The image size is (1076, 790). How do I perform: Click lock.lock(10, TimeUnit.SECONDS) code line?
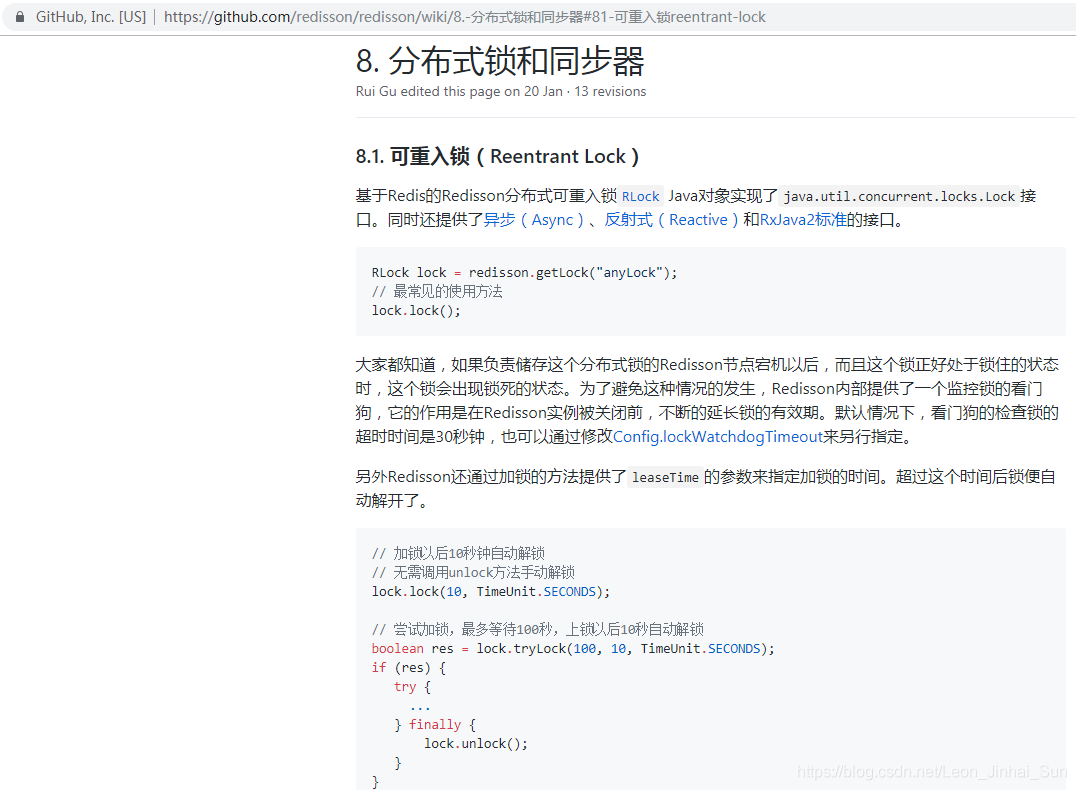tap(491, 592)
